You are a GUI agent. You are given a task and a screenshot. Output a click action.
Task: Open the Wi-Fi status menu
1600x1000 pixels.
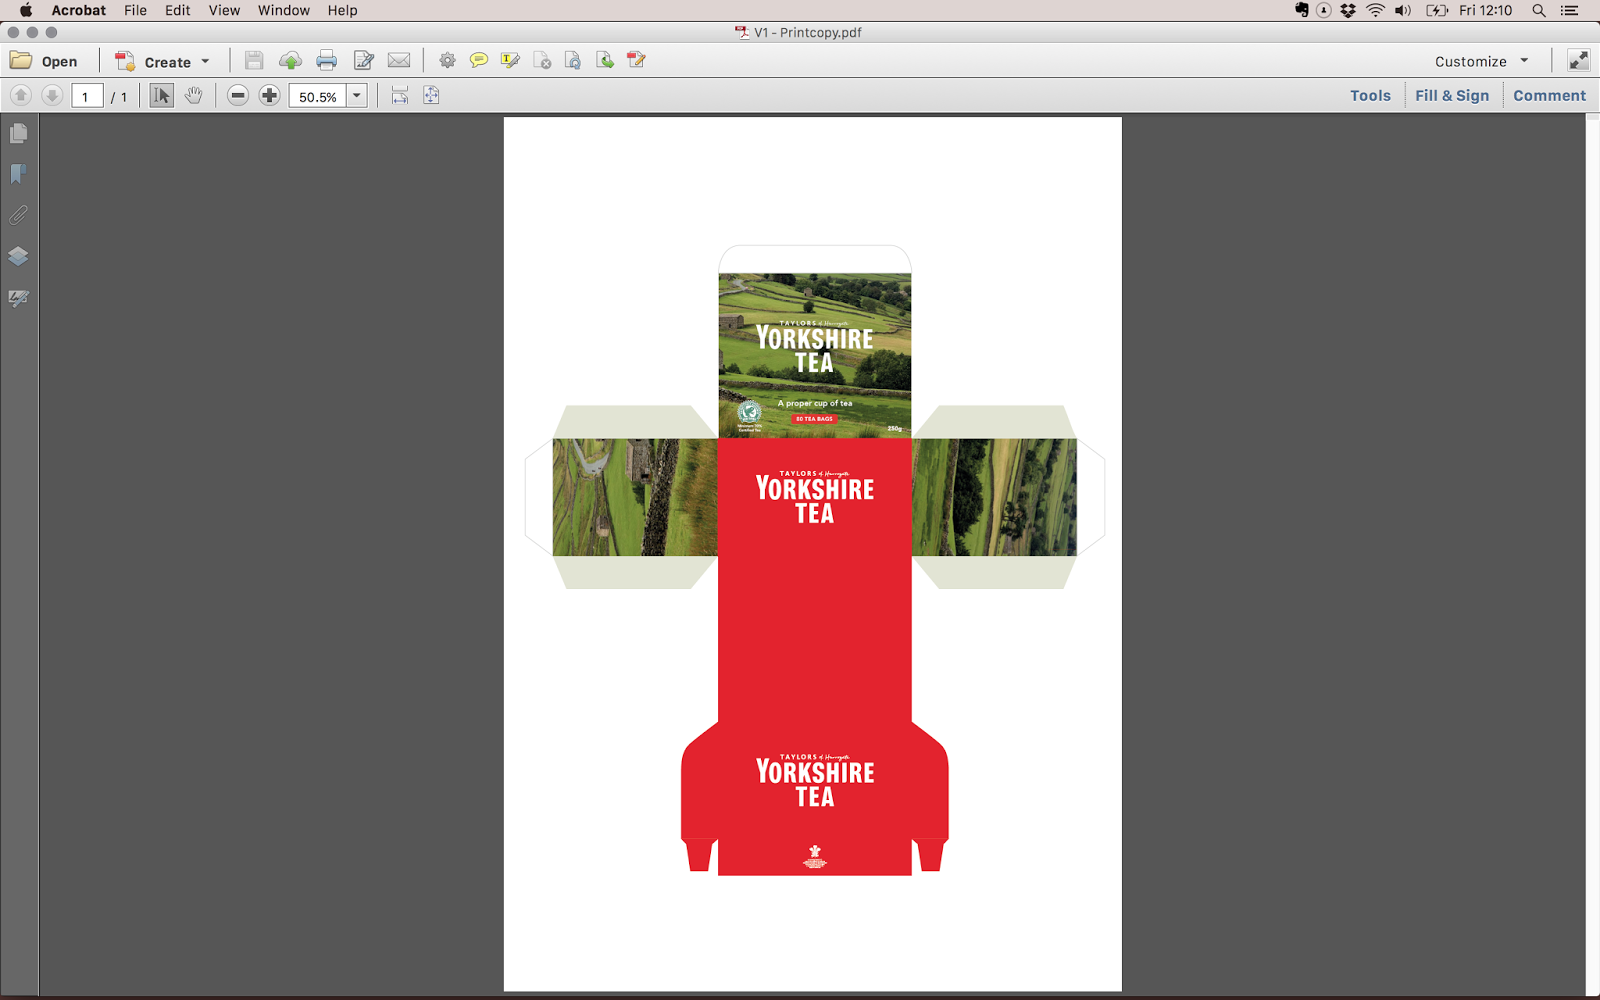tap(1376, 10)
